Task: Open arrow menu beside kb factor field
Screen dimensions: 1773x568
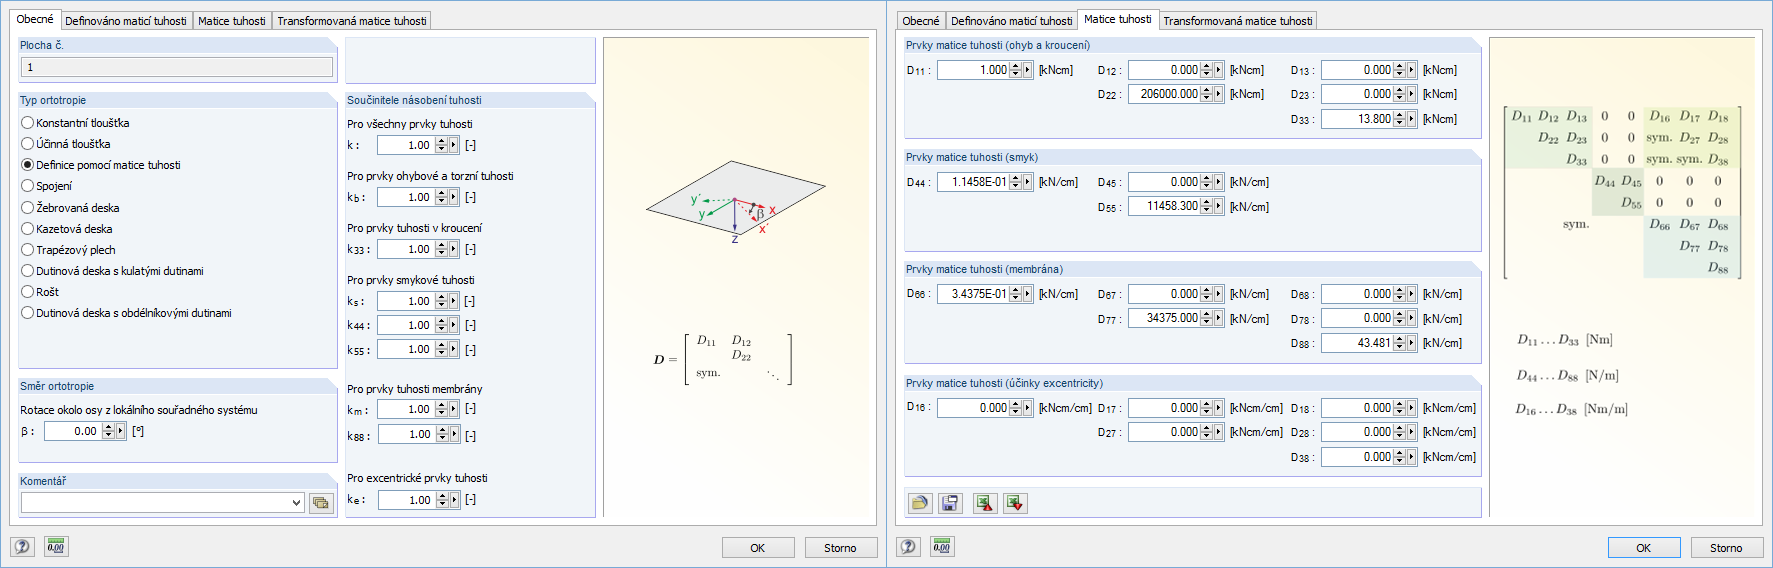Action: tap(454, 197)
